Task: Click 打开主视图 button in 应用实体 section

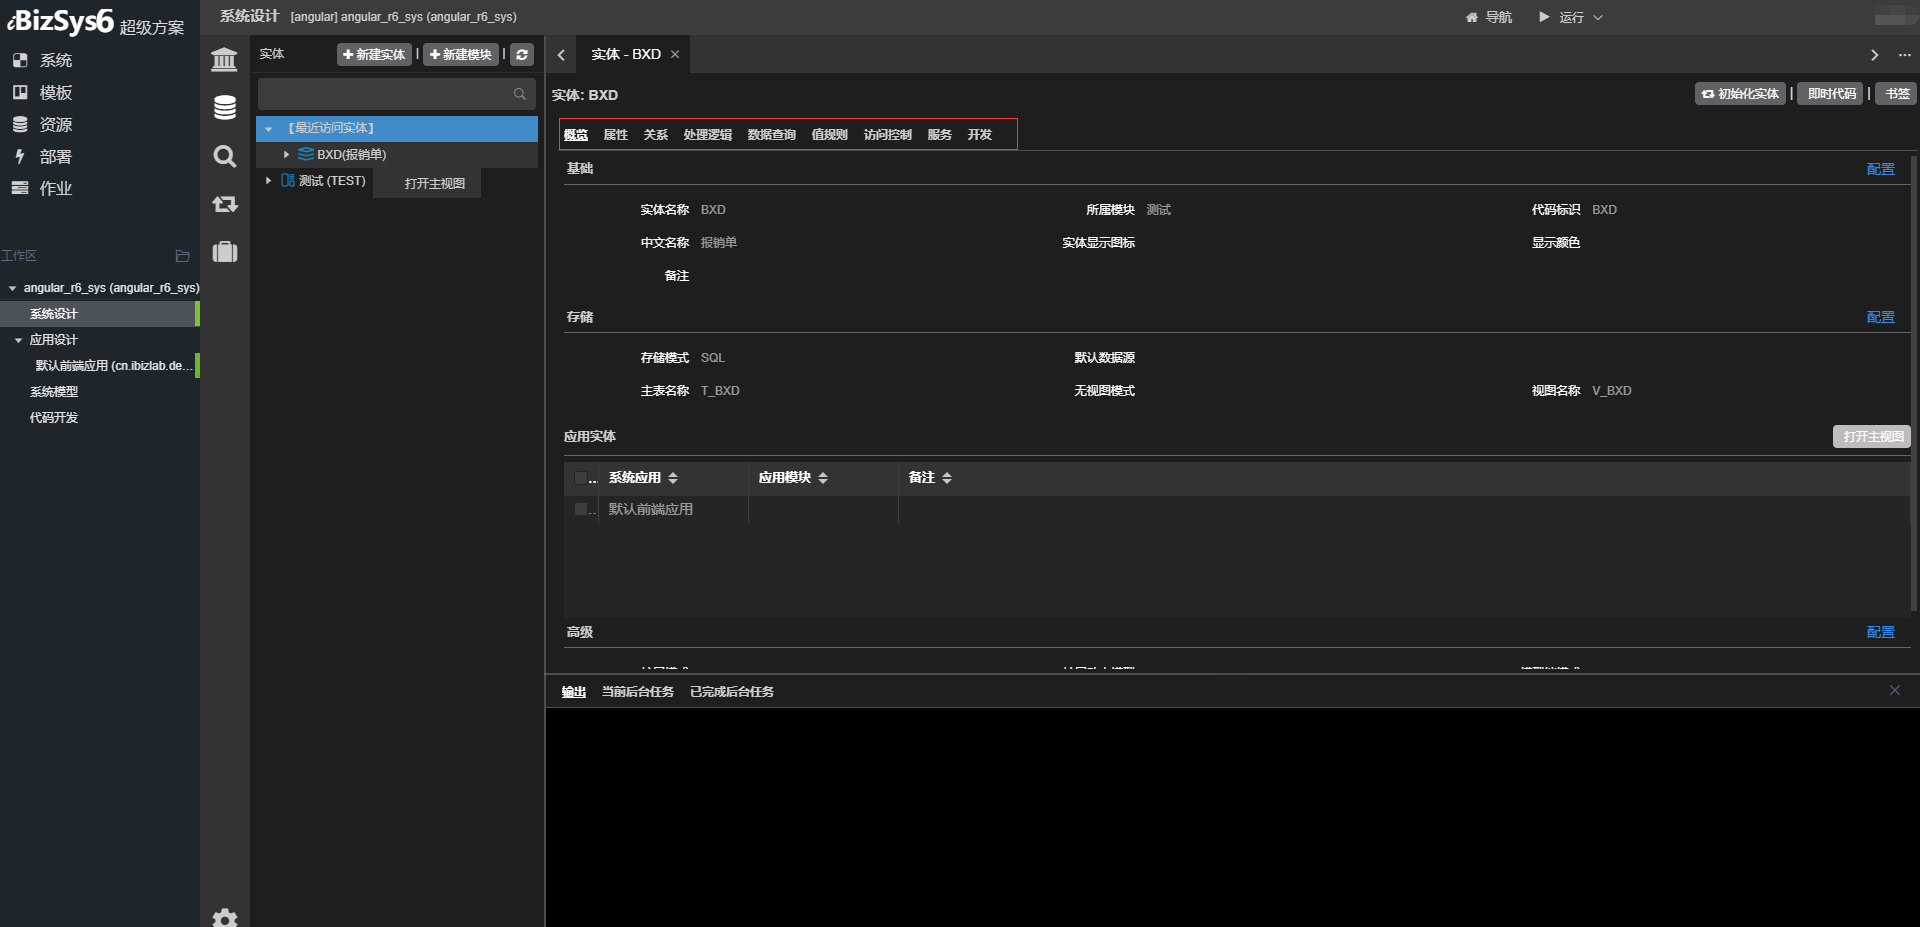Action: 1872,436
